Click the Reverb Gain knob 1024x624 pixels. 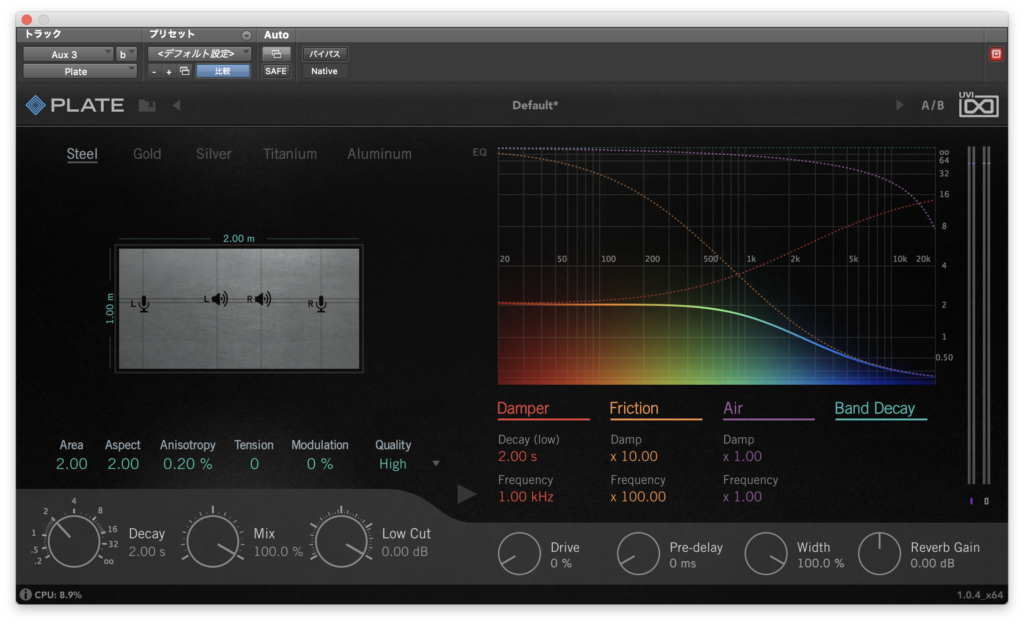[880, 554]
